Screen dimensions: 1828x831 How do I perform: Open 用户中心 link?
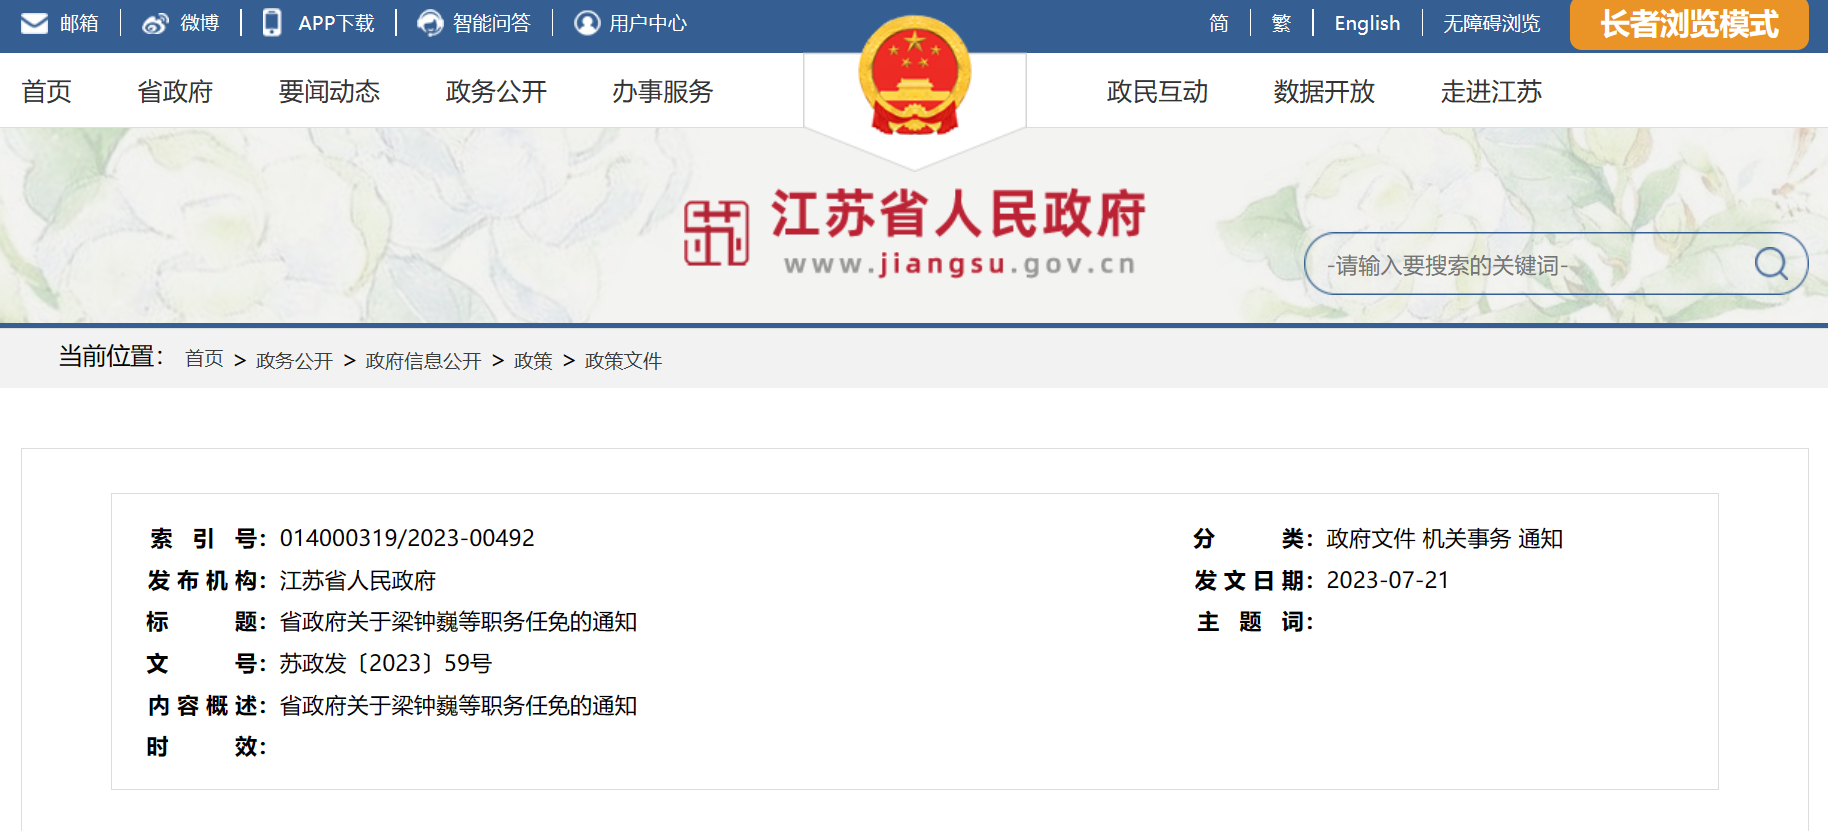[x=648, y=23]
